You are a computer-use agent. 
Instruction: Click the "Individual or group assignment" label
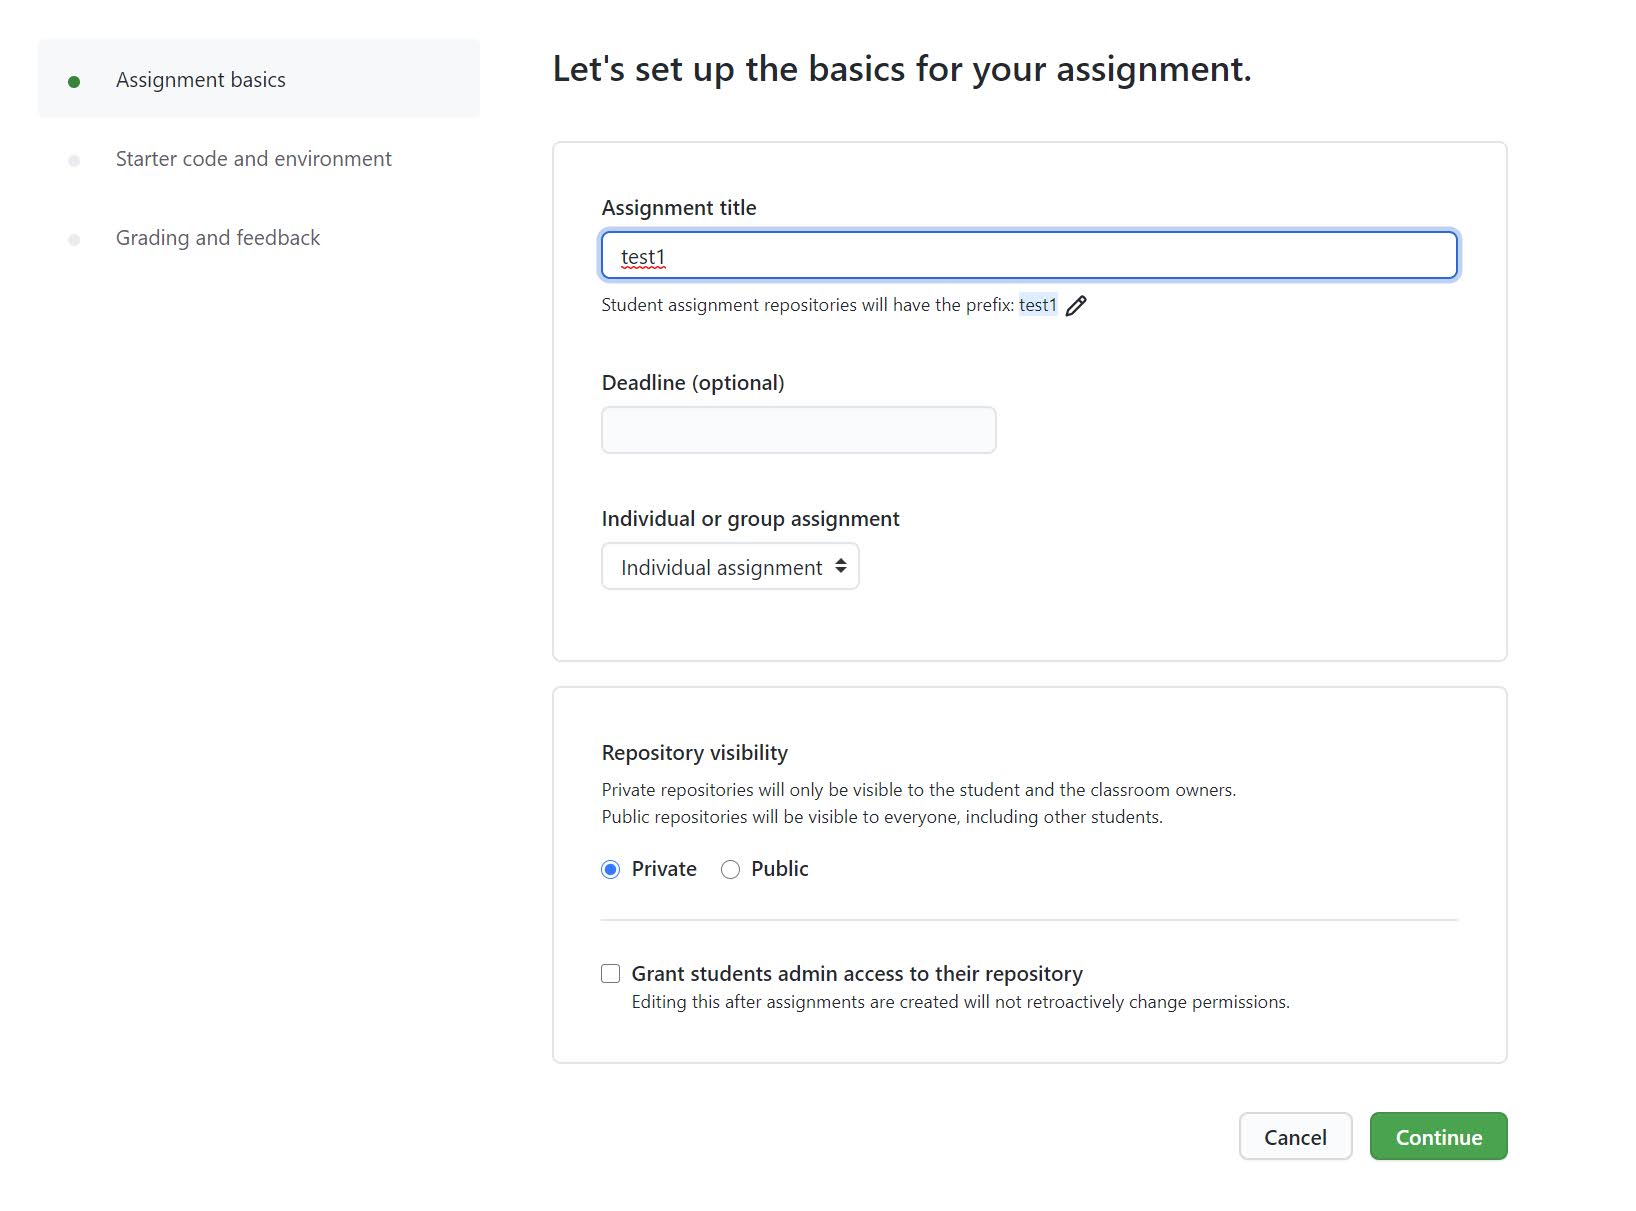point(750,519)
